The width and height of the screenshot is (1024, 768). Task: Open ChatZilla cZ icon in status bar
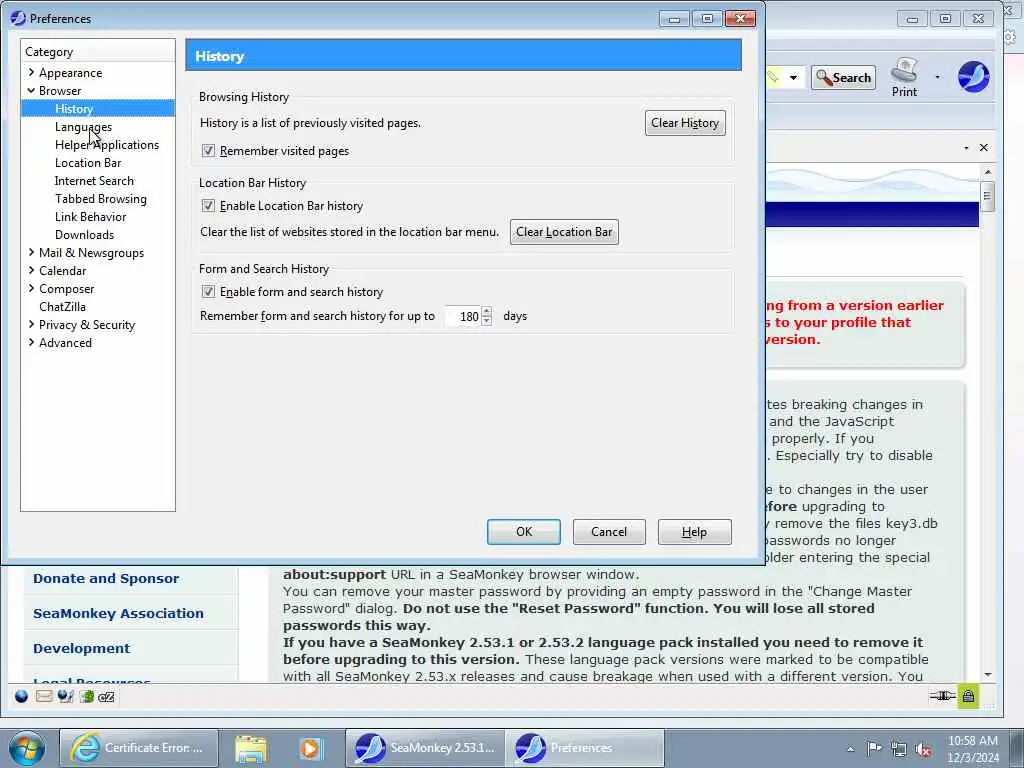106,697
